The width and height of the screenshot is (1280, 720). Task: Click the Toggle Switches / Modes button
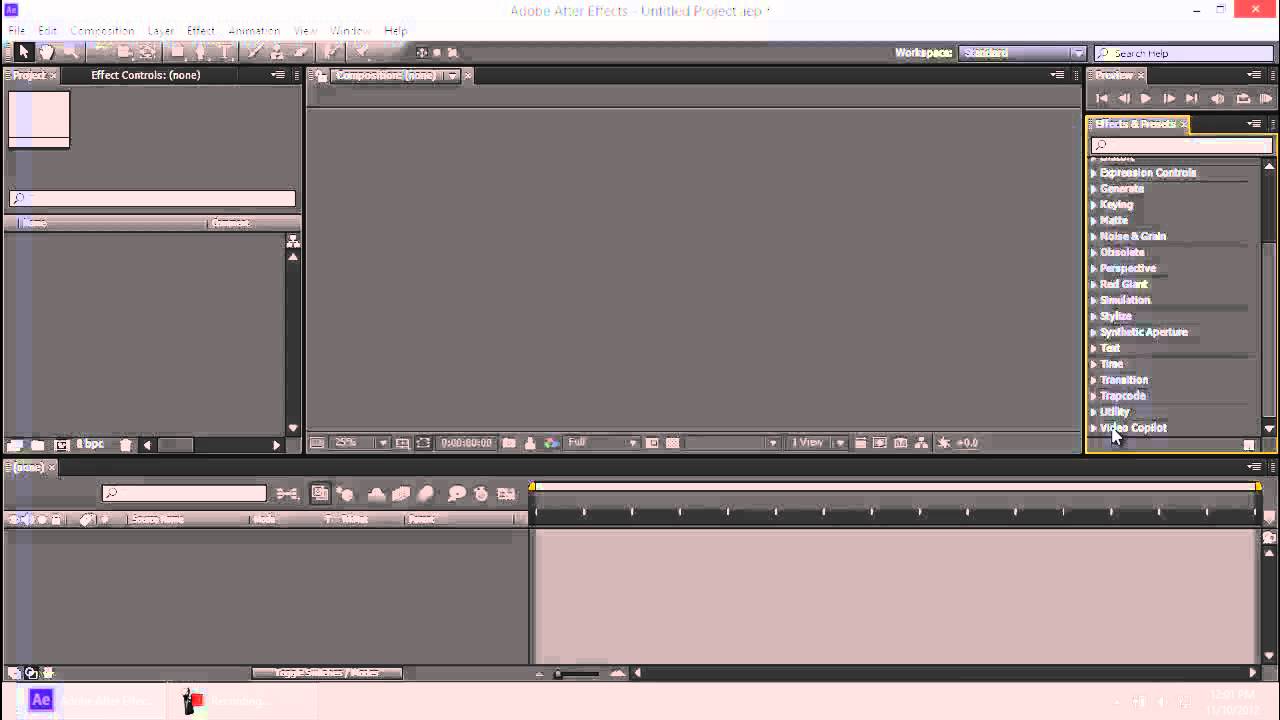327,673
